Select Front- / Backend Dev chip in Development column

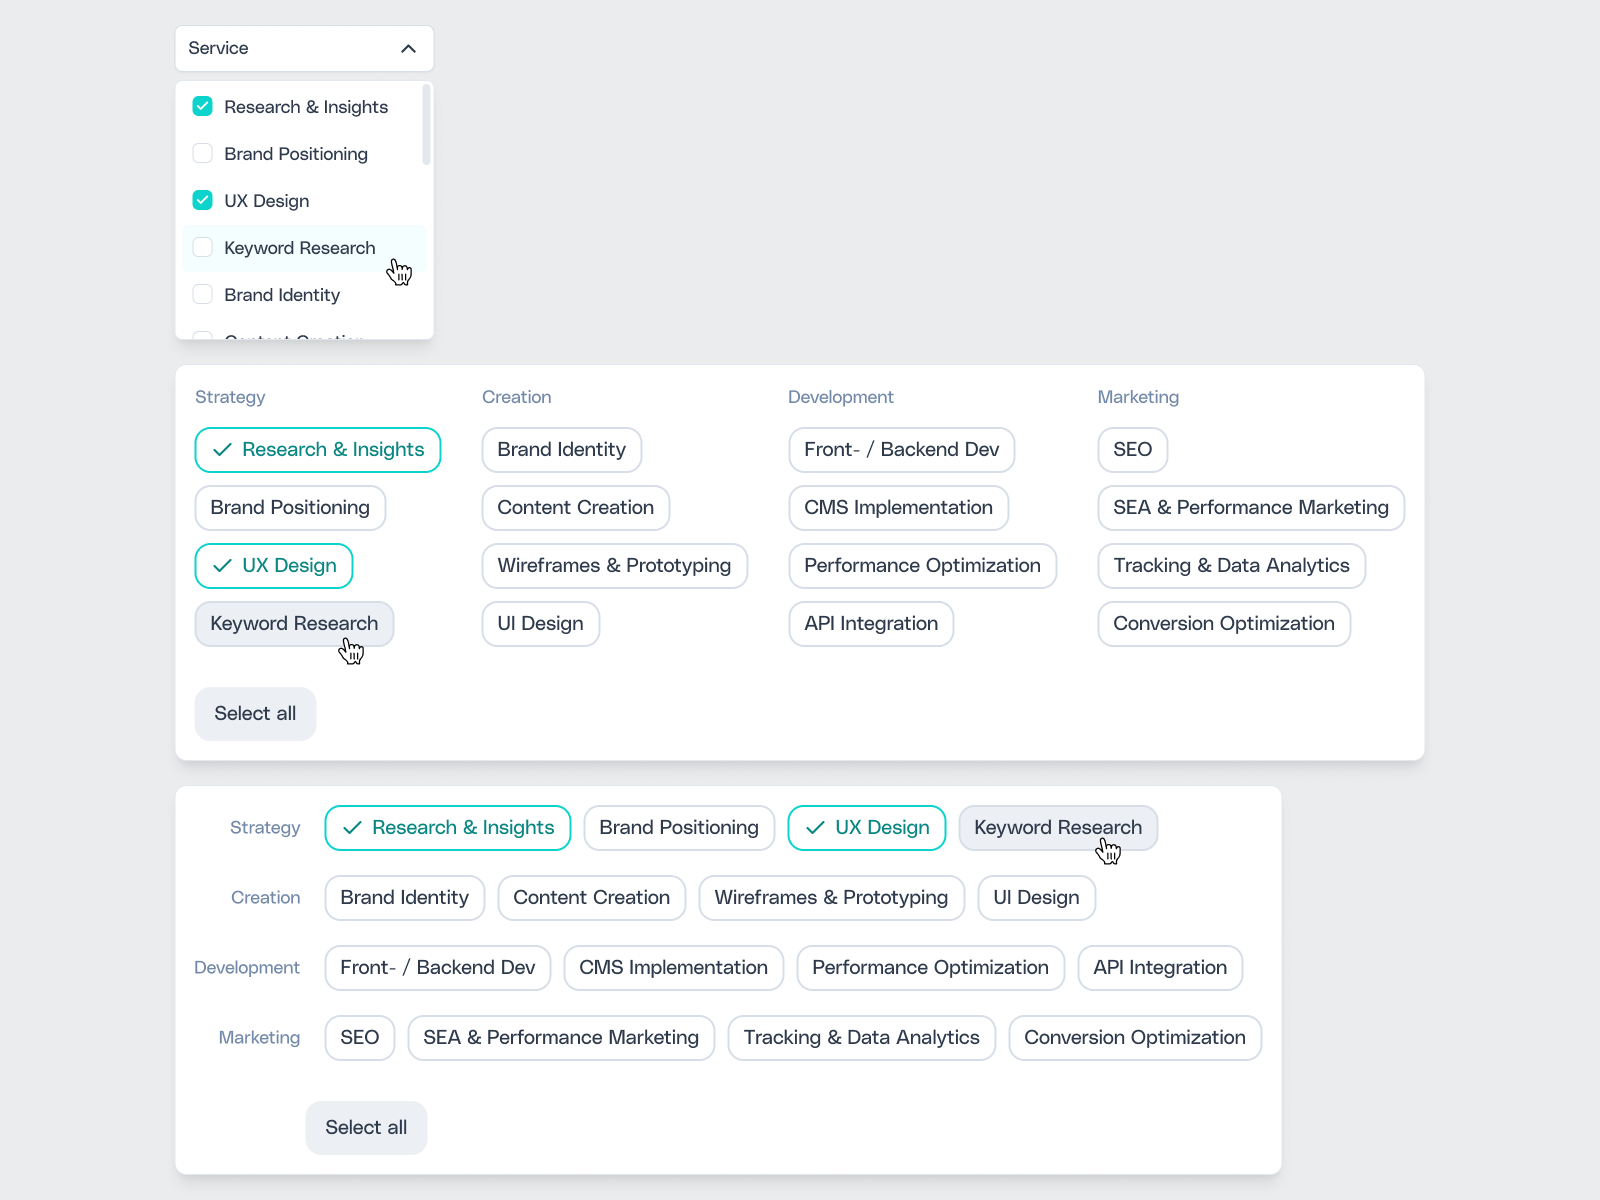coord(902,450)
